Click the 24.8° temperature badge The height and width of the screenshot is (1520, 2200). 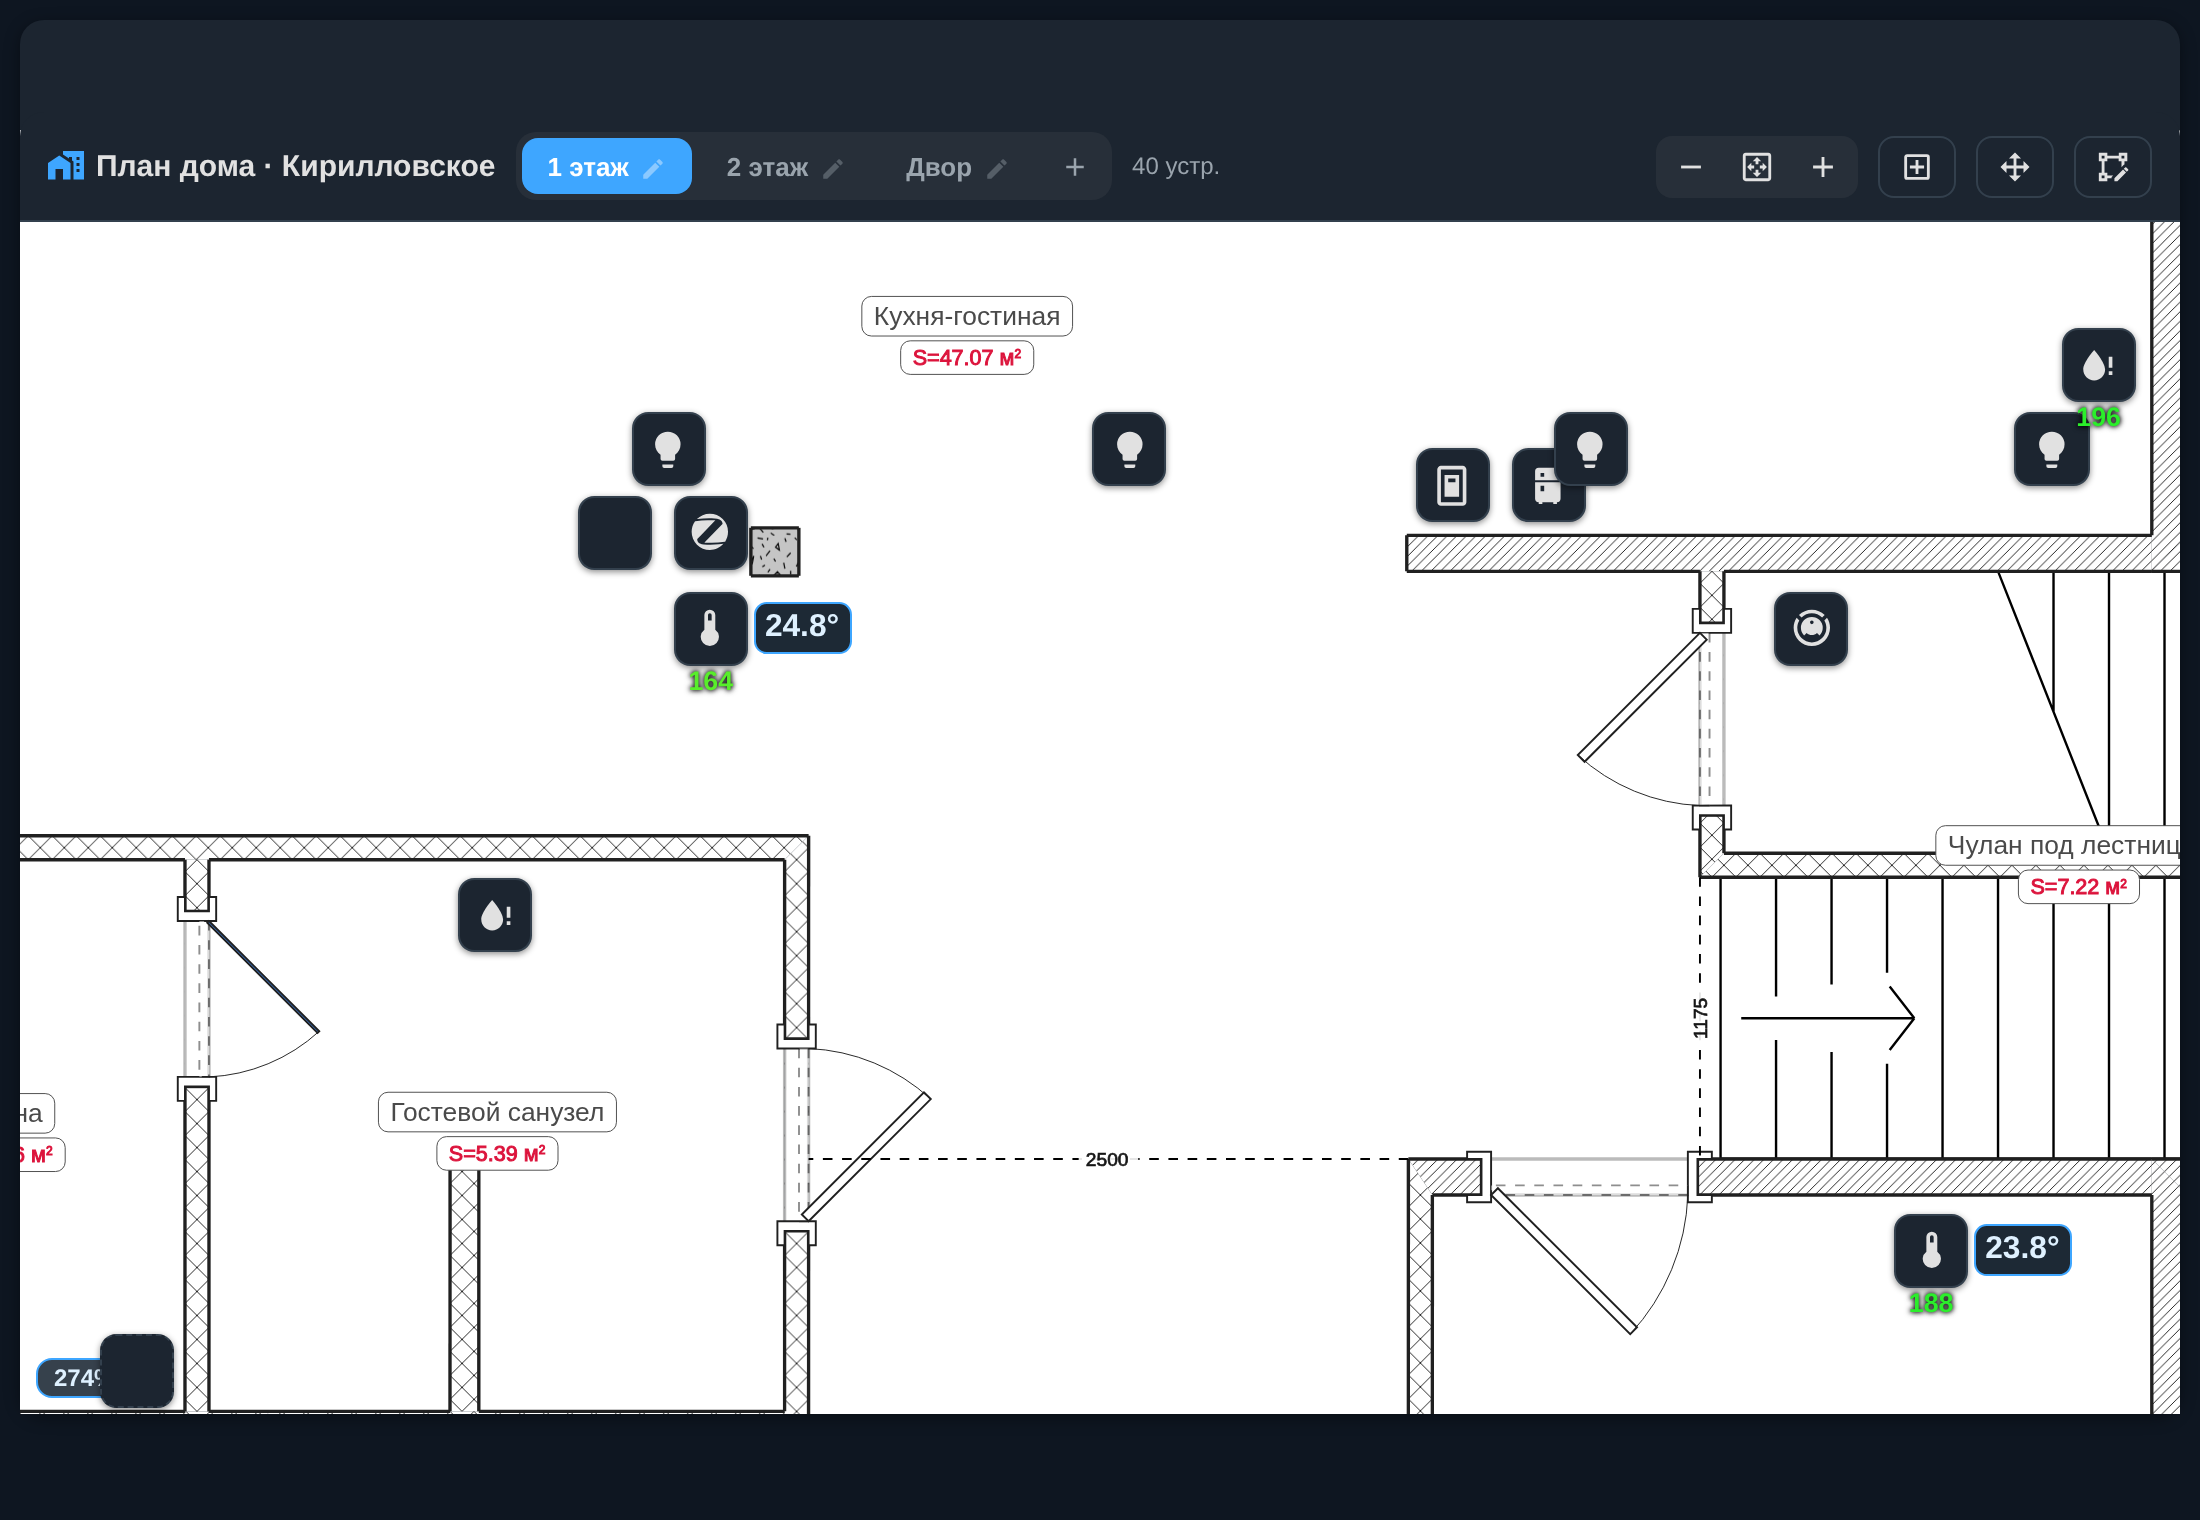[802, 627]
